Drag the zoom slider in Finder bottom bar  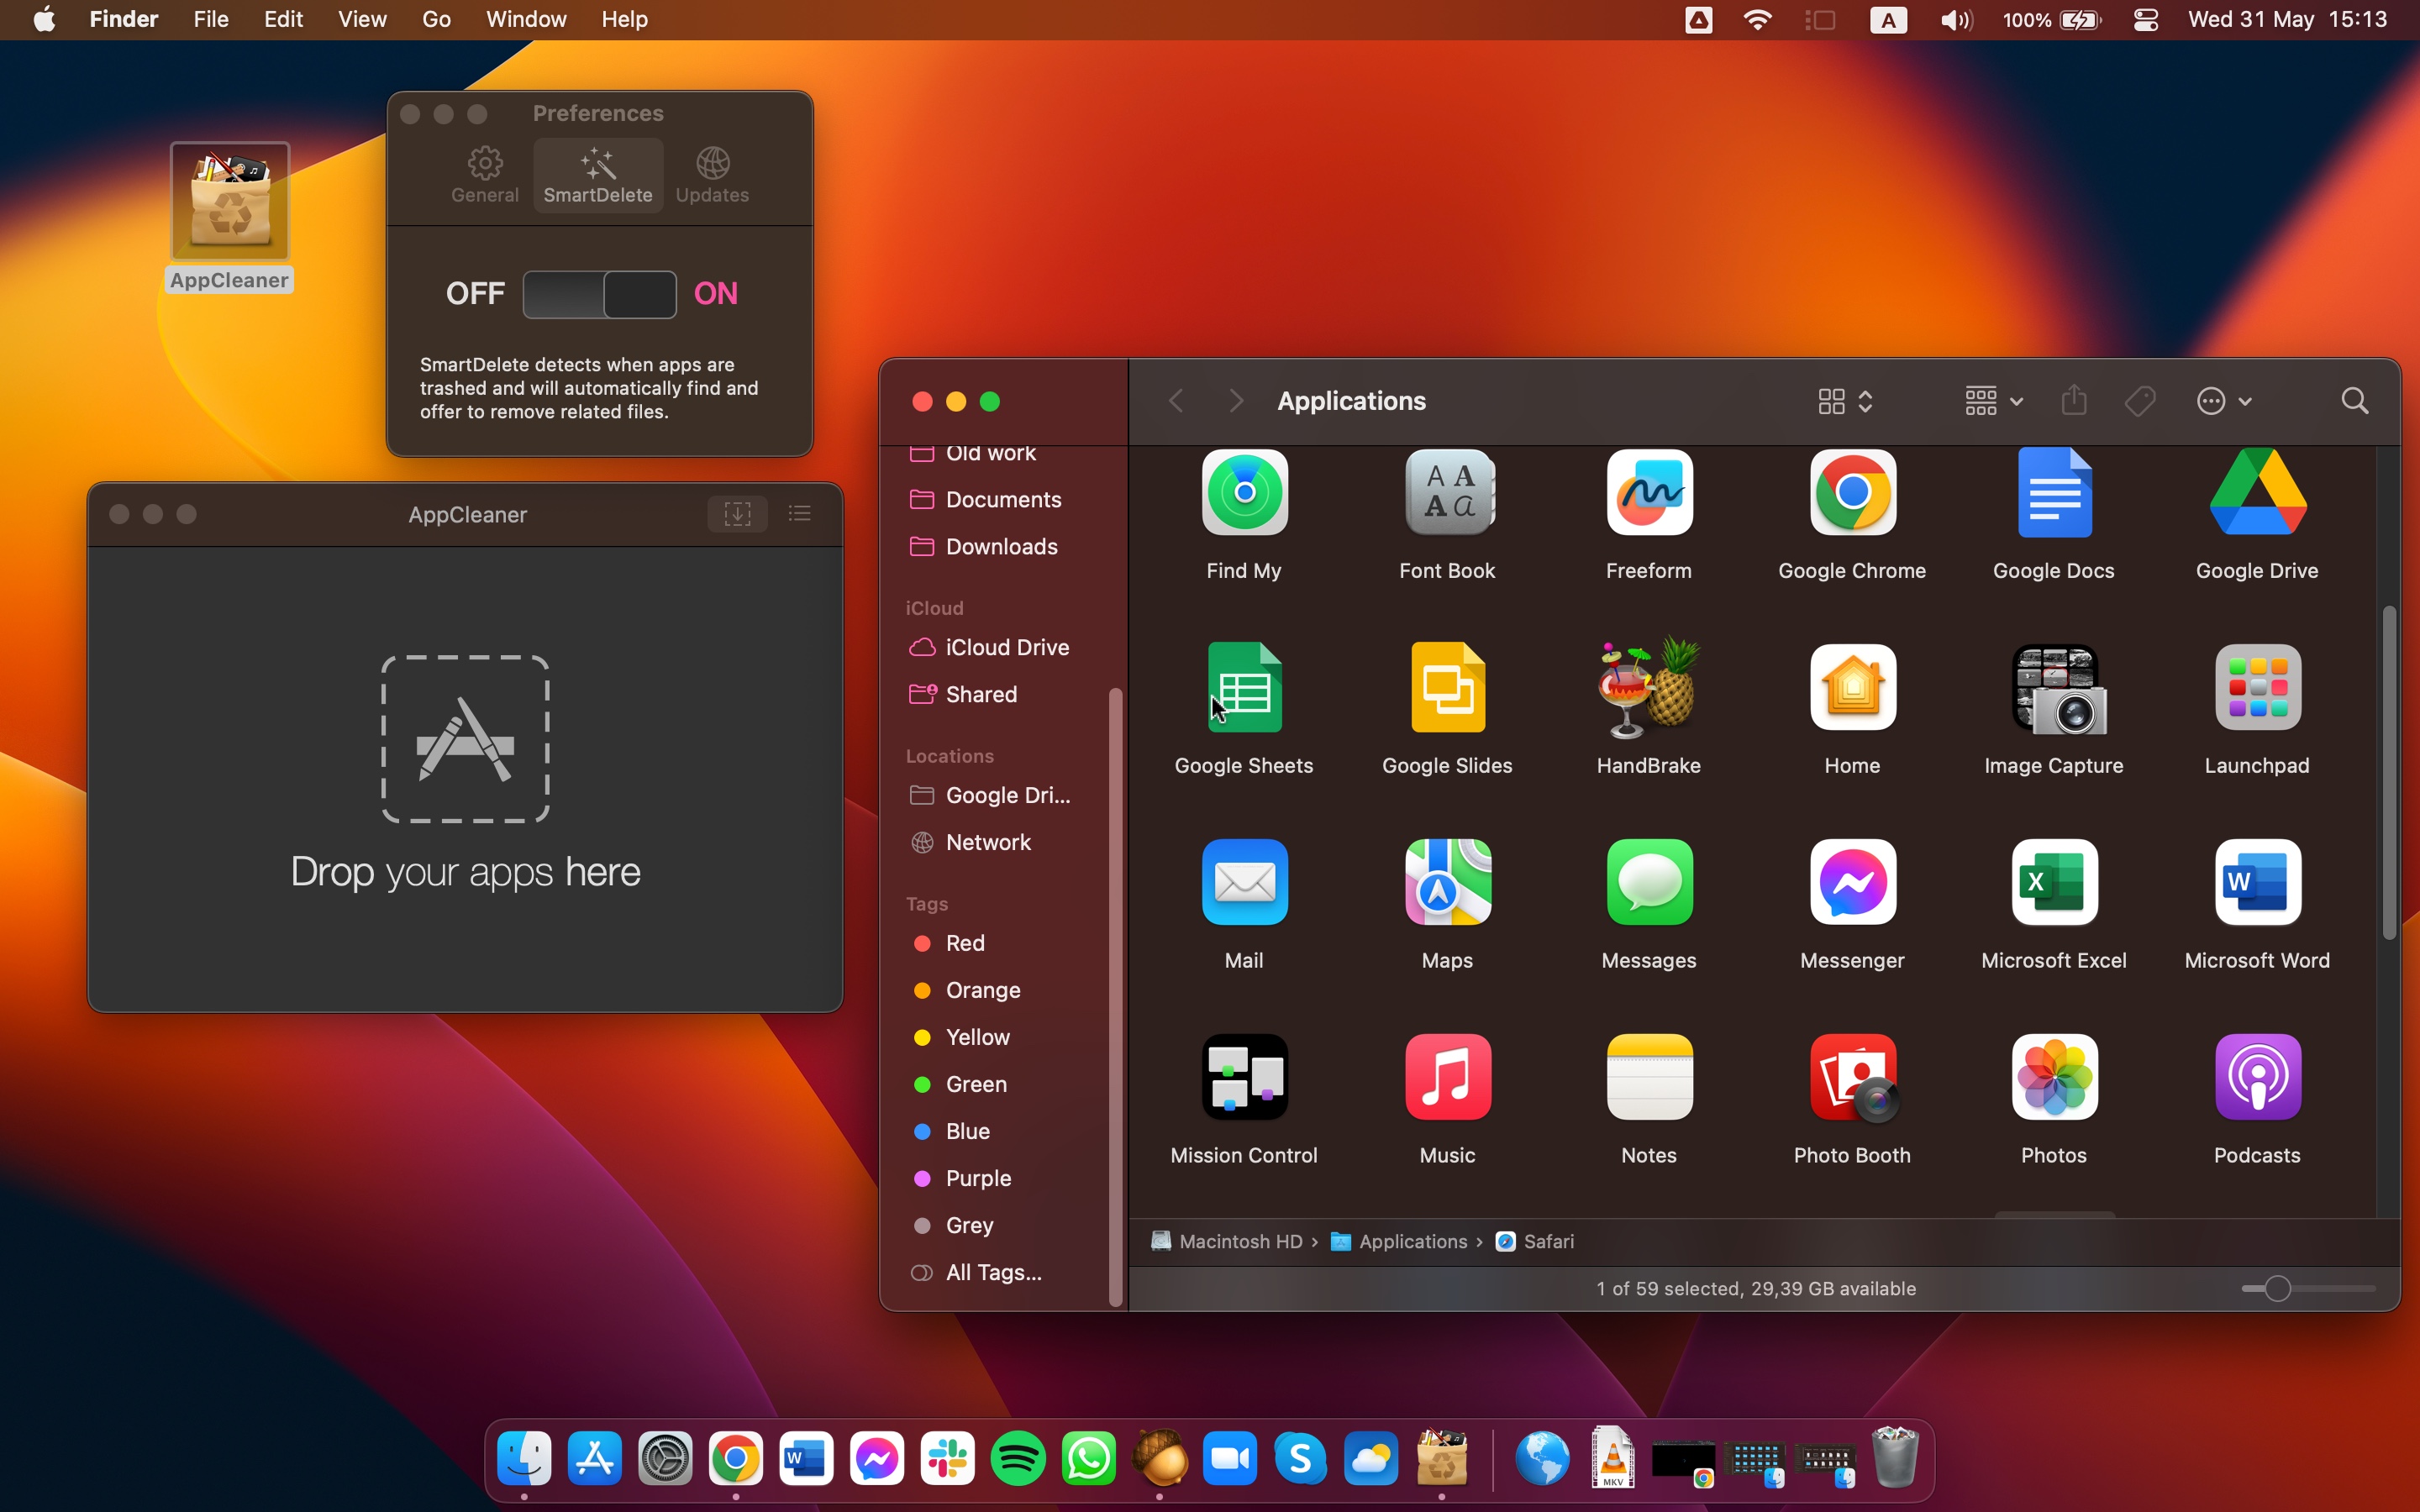pos(2277,1287)
